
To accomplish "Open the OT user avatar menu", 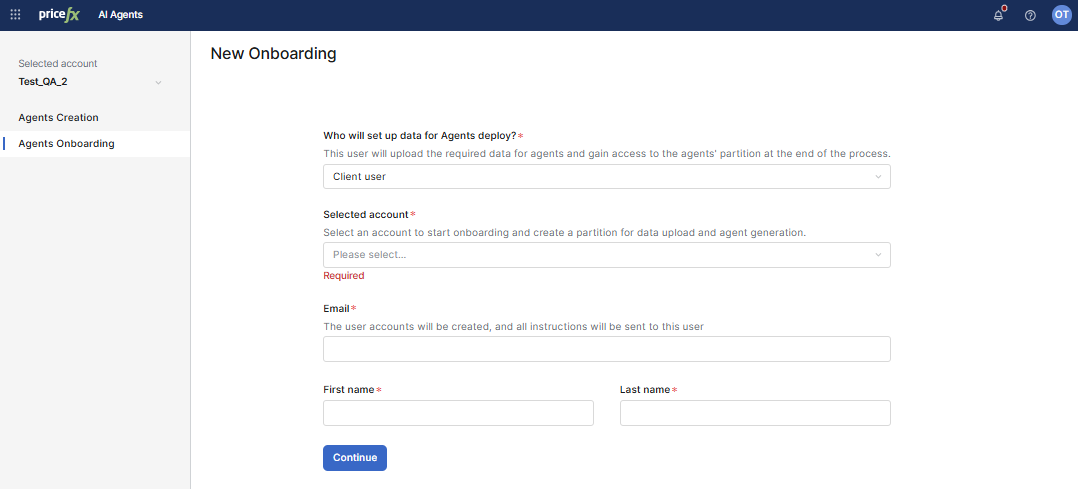I will pos(1061,15).
